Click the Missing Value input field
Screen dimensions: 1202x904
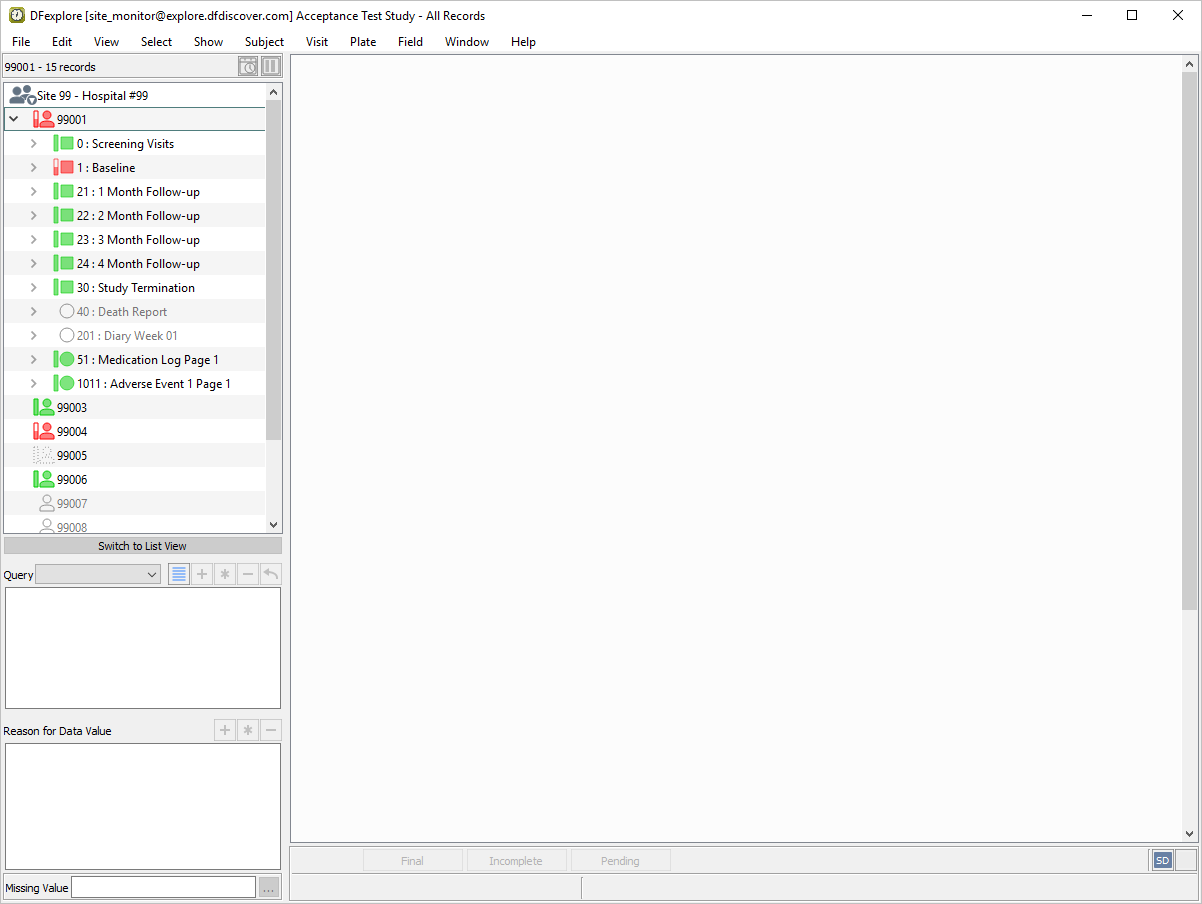[x=163, y=887]
